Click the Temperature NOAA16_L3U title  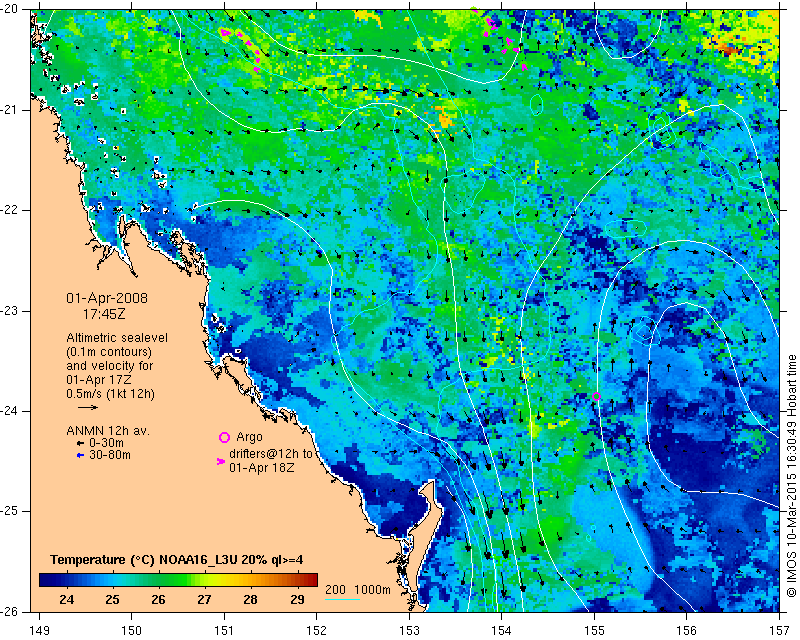pos(177,560)
